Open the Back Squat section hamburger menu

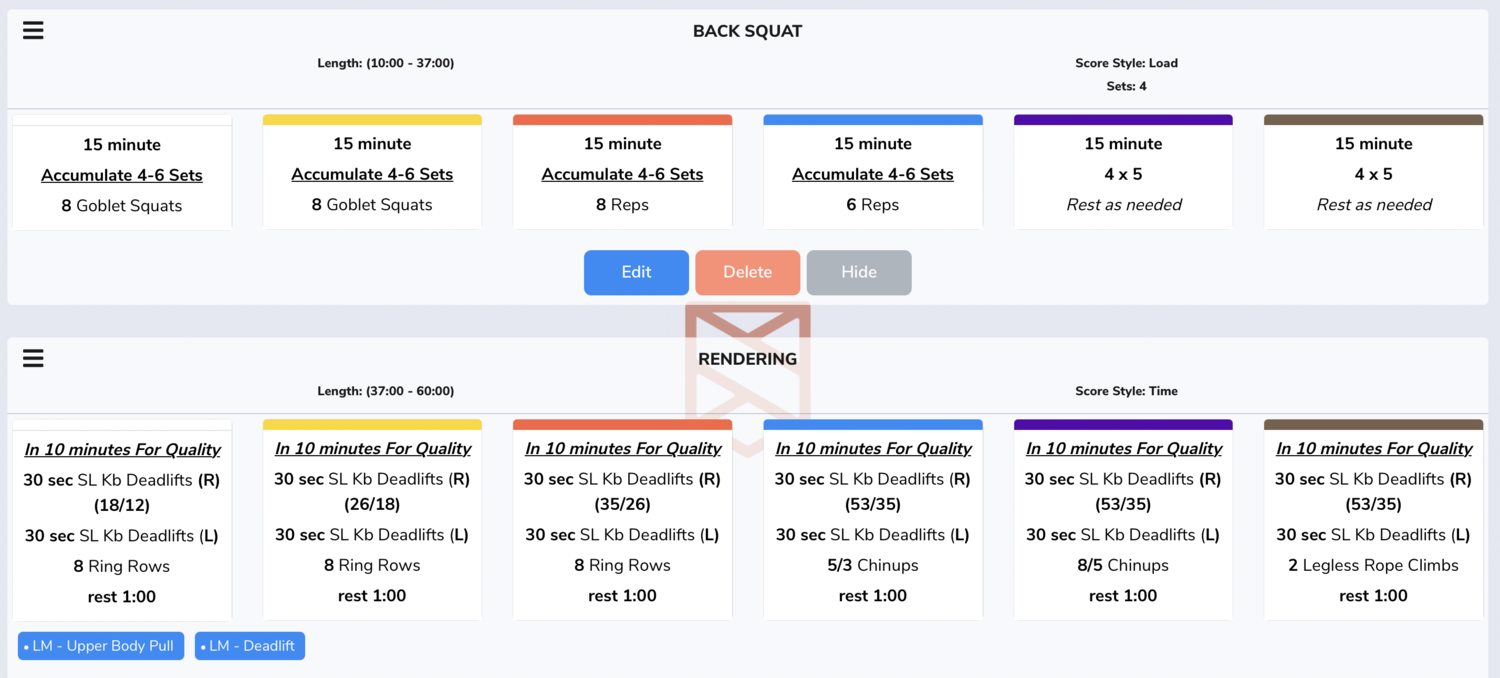tap(33, 31)
